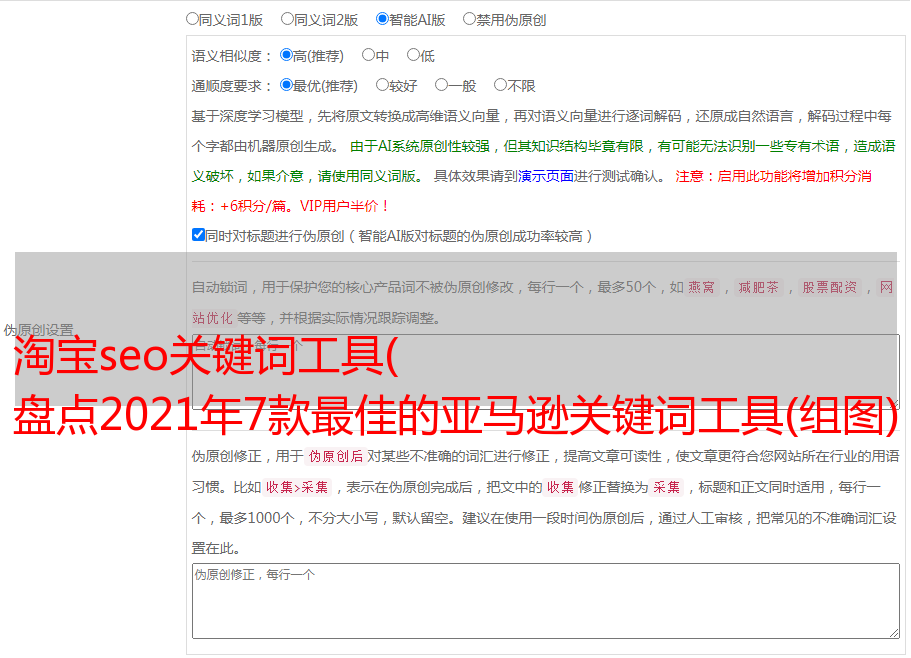
Task: Click the 通顺度要求 label
Action: click(x=232, y=86)
